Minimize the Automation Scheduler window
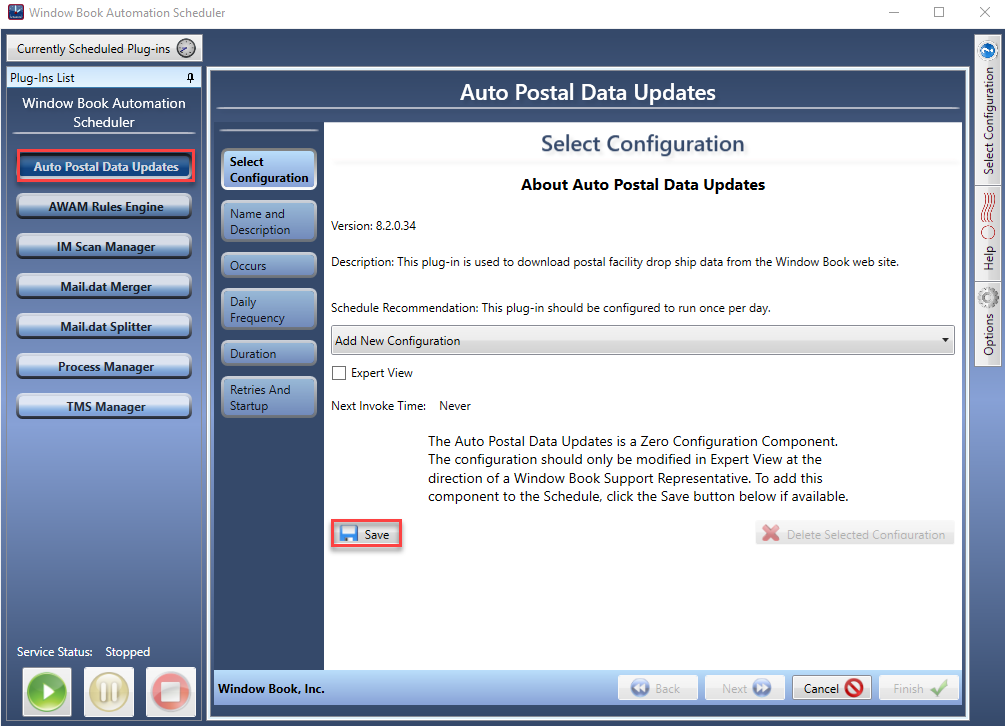Viewport: 1005px width, 726px height. (x=893, y=12)
